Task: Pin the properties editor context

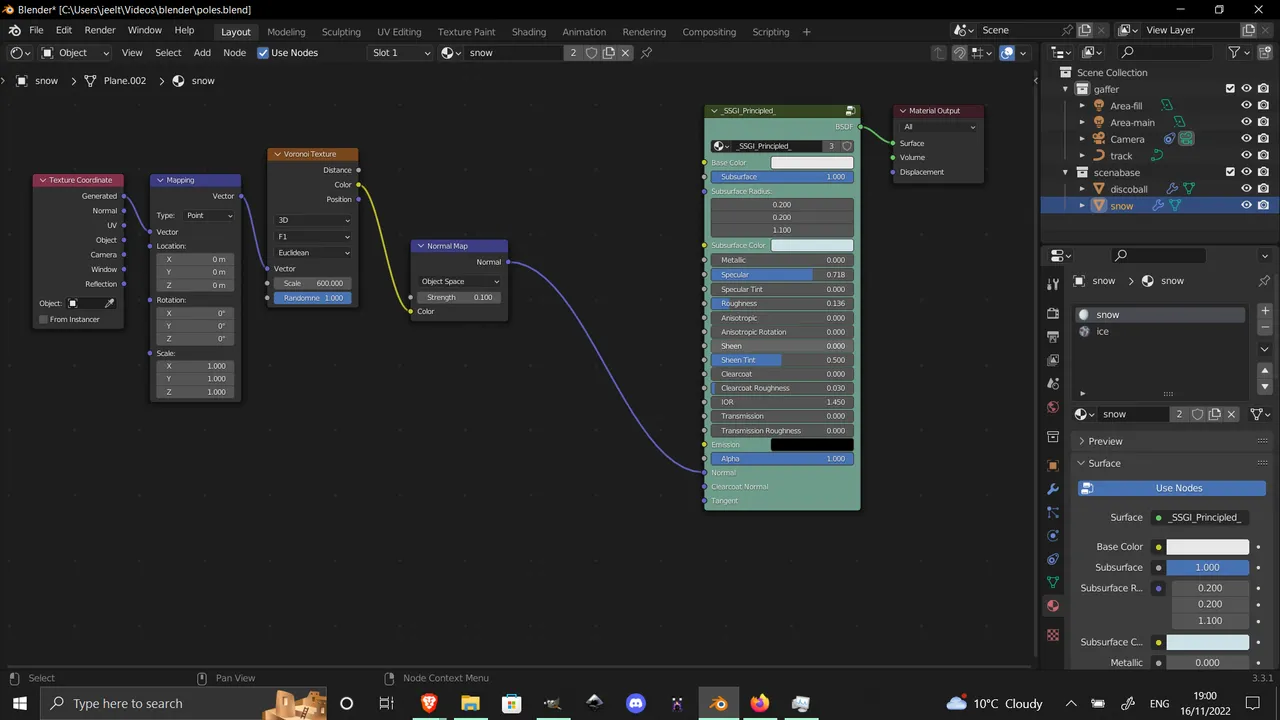Action: click(x=1265, y=281)
